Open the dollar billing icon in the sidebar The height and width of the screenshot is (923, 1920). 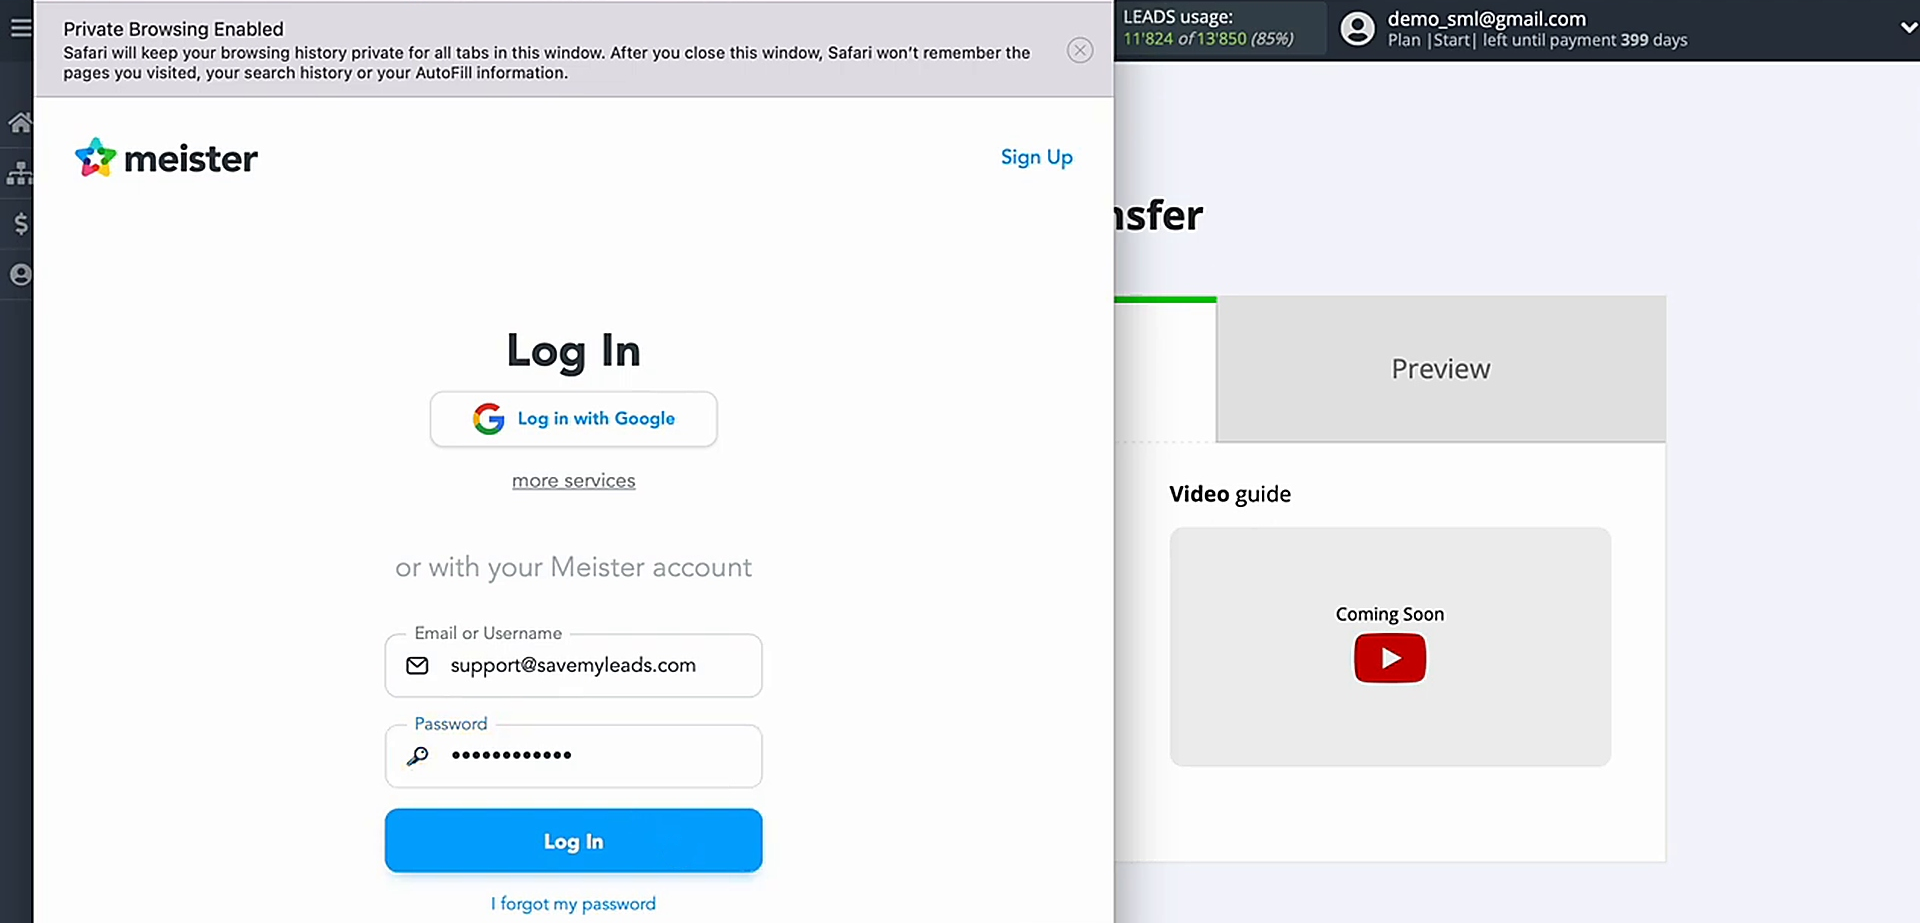coord(21,223)
